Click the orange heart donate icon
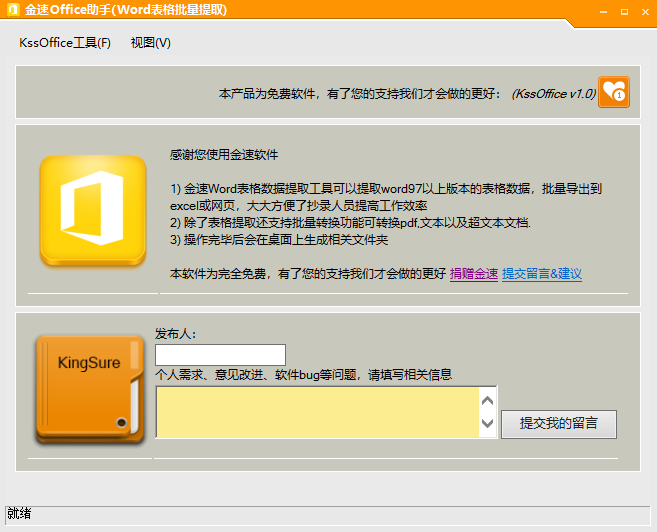657x532 pixels. (x=614, y=92)
